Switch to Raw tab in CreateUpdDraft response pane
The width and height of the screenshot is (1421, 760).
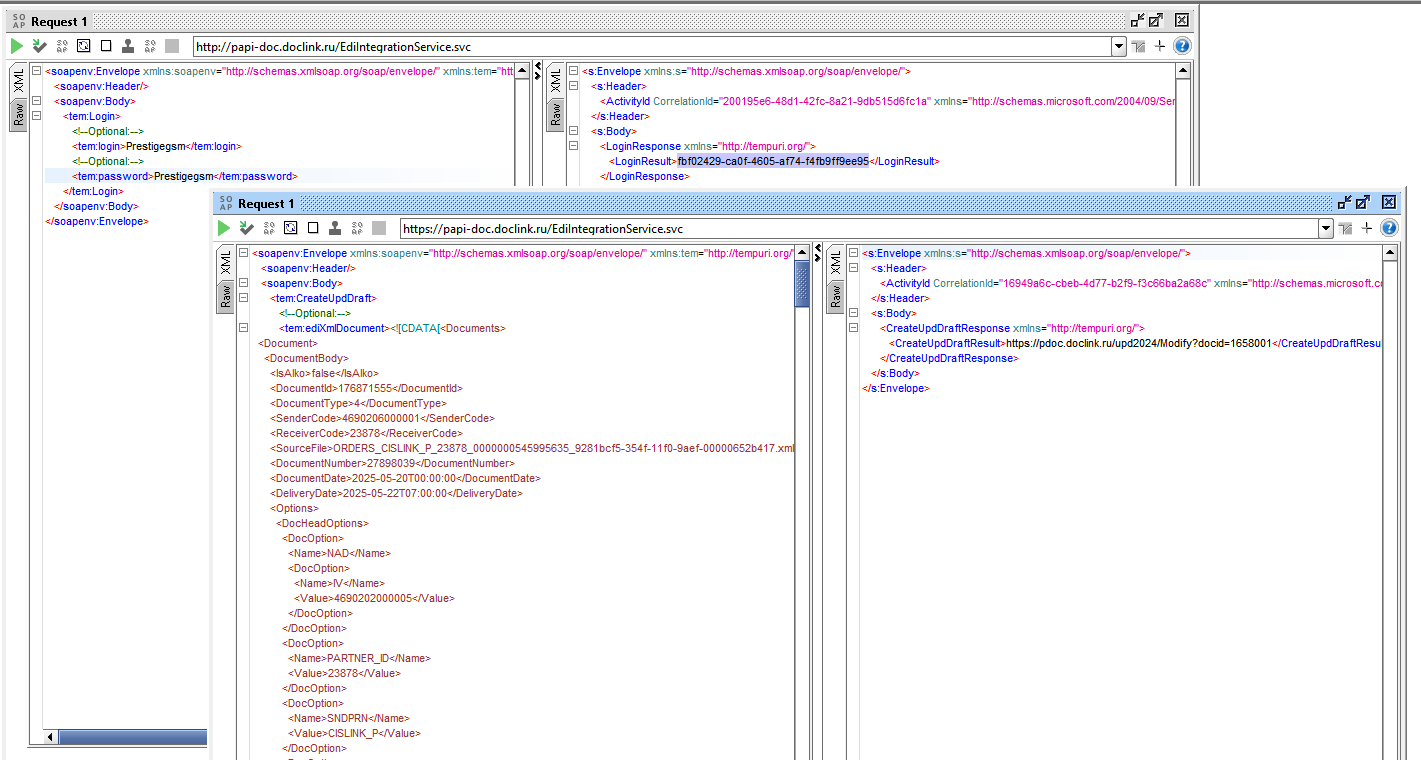click(x=836, y=296)
